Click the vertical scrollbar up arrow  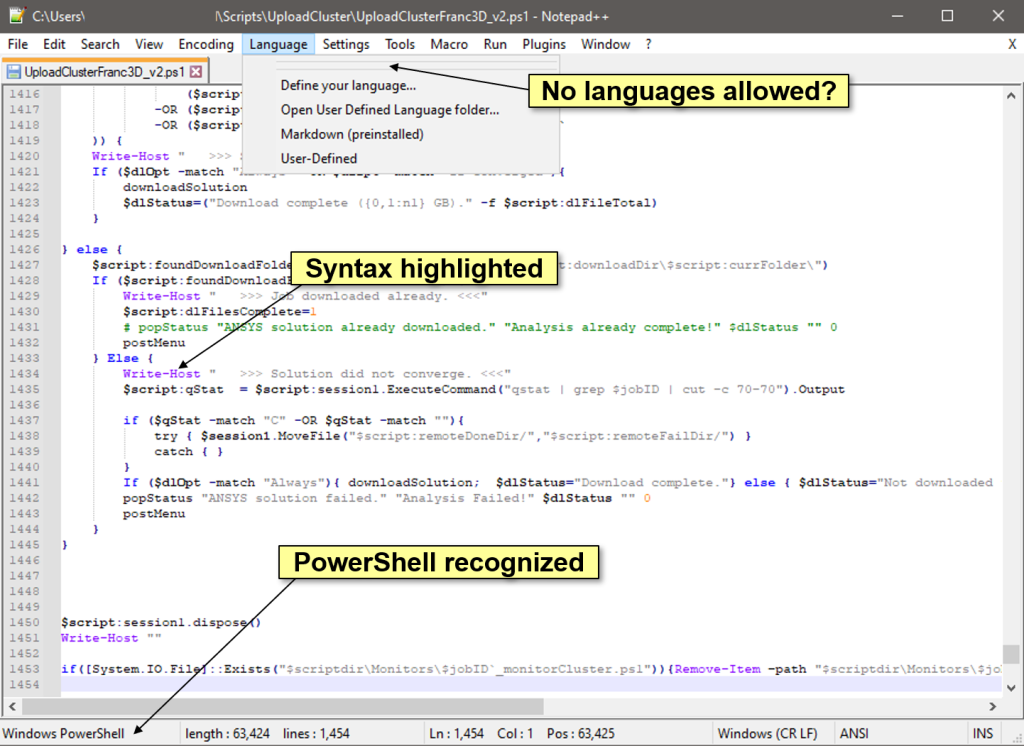(1011, 95)
